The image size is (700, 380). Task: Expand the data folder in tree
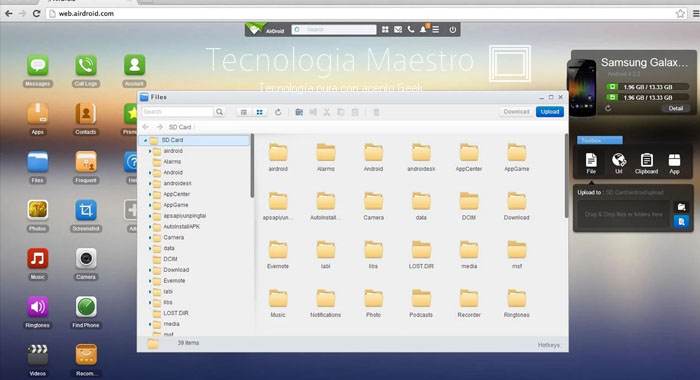click(150, 248)
